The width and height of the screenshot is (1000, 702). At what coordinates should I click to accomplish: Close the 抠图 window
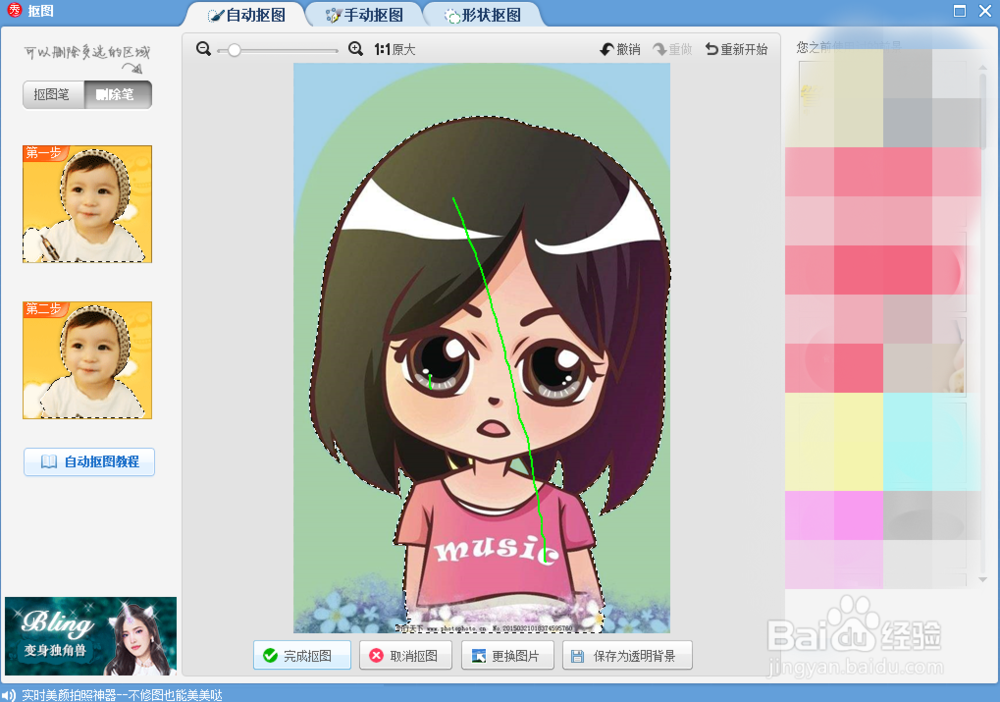[985, 11]
